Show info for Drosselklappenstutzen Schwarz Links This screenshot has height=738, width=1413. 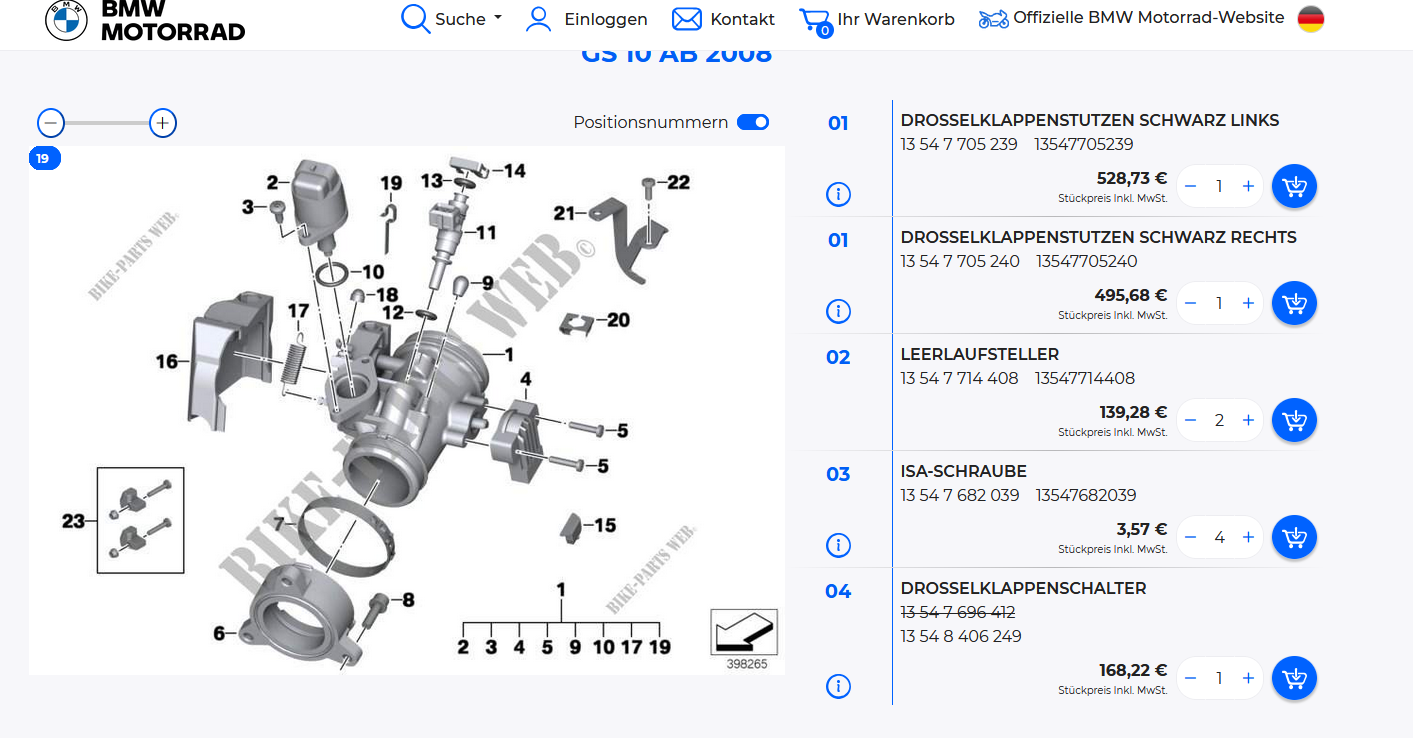click(838, 194)
